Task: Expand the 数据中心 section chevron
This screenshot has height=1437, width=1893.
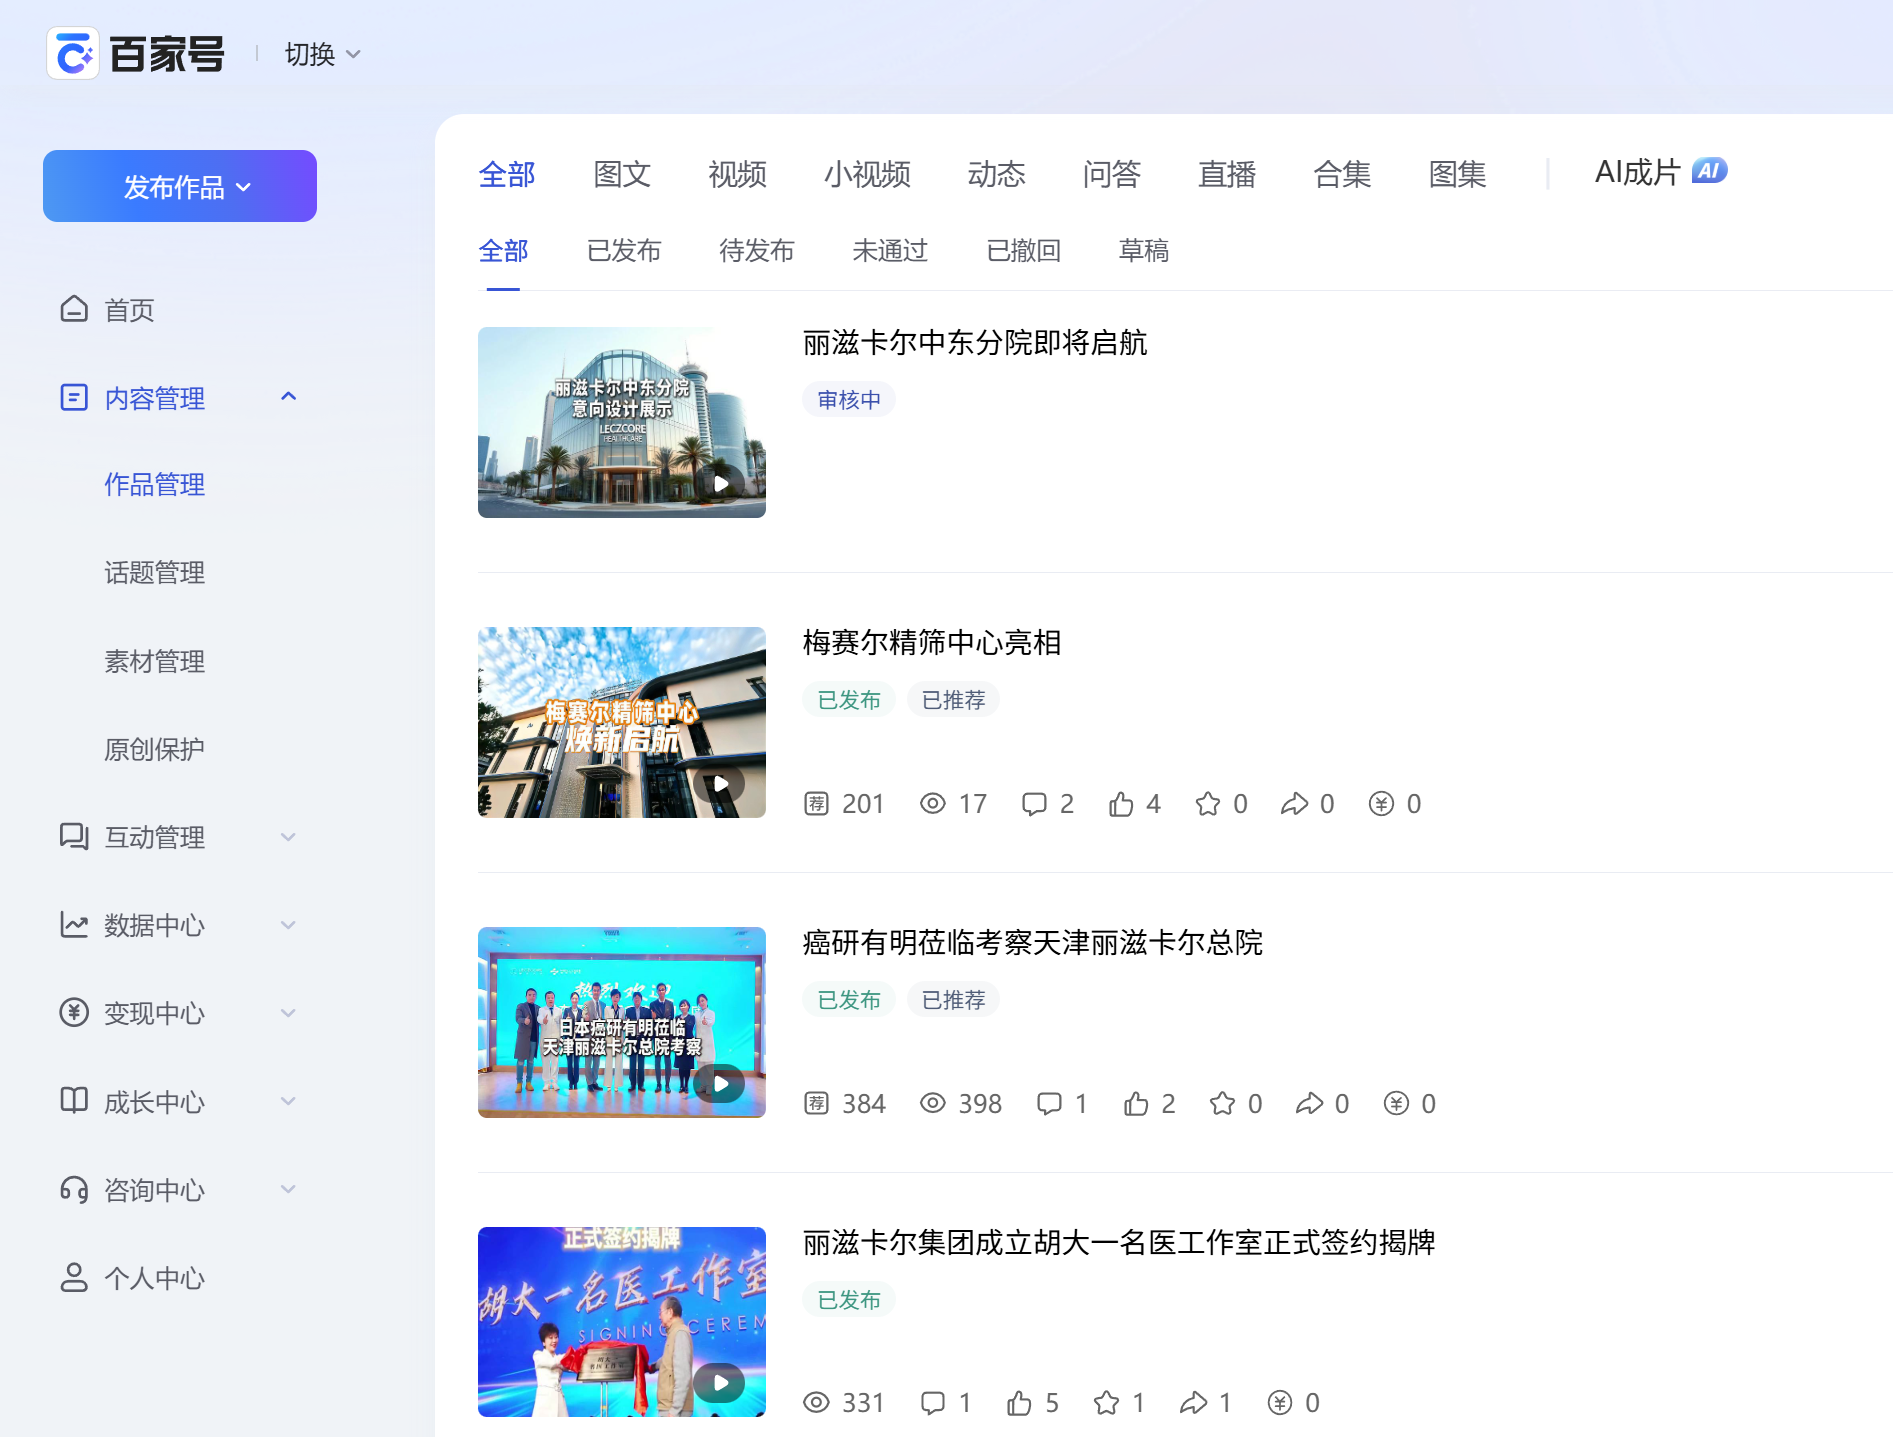Action: [x=289, y=924]
